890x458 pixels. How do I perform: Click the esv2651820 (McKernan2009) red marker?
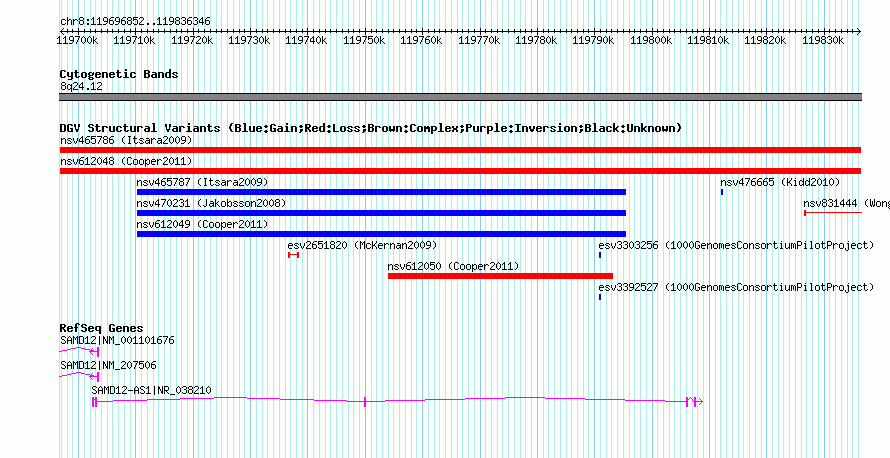[293, 255]
